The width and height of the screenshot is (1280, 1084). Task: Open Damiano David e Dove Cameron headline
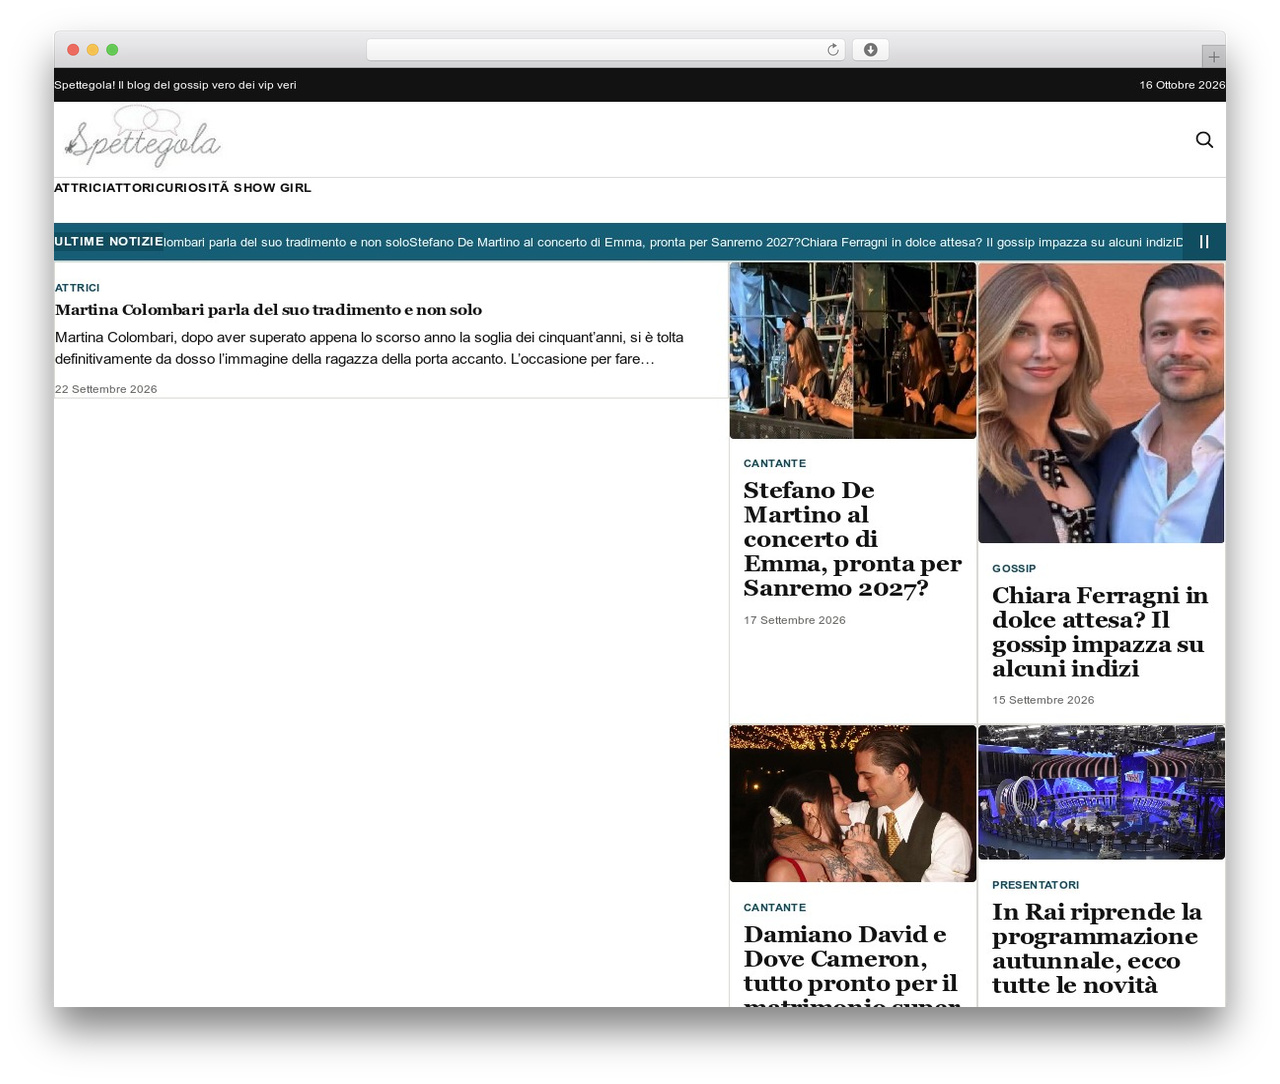click(x=851, y=965)
